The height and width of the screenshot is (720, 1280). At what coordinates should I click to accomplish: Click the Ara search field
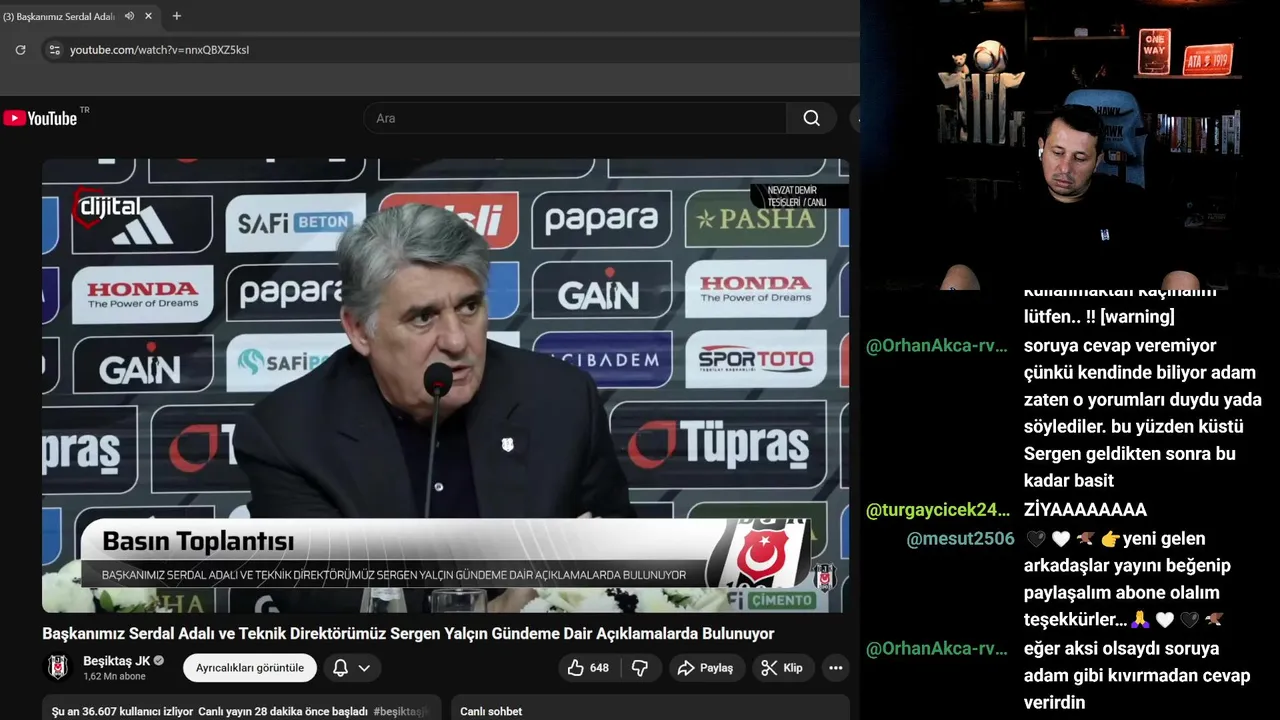(x=575, y=118)
